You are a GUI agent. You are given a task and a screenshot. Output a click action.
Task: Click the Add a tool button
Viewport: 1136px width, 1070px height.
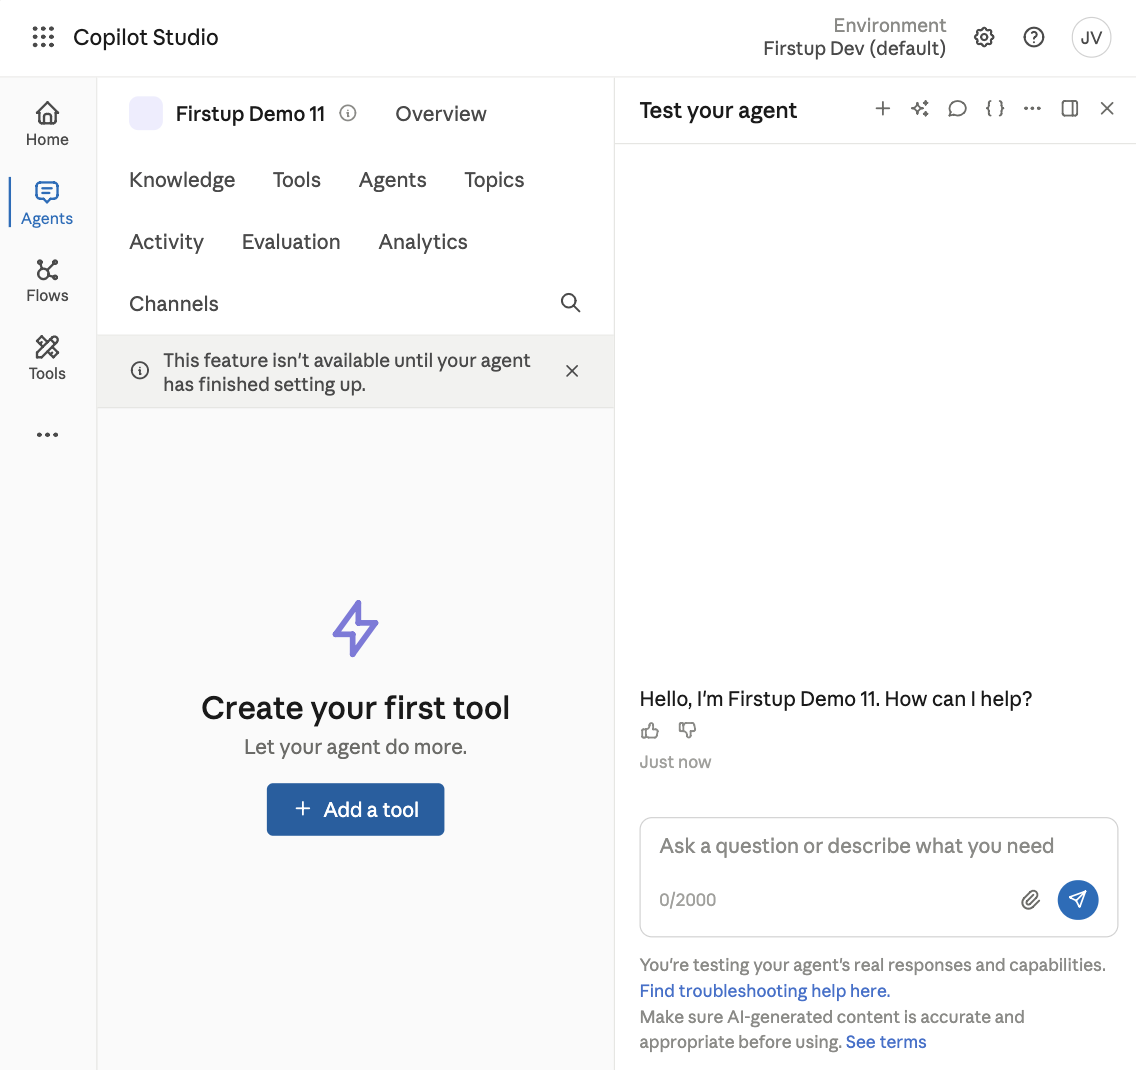point(355,809)
